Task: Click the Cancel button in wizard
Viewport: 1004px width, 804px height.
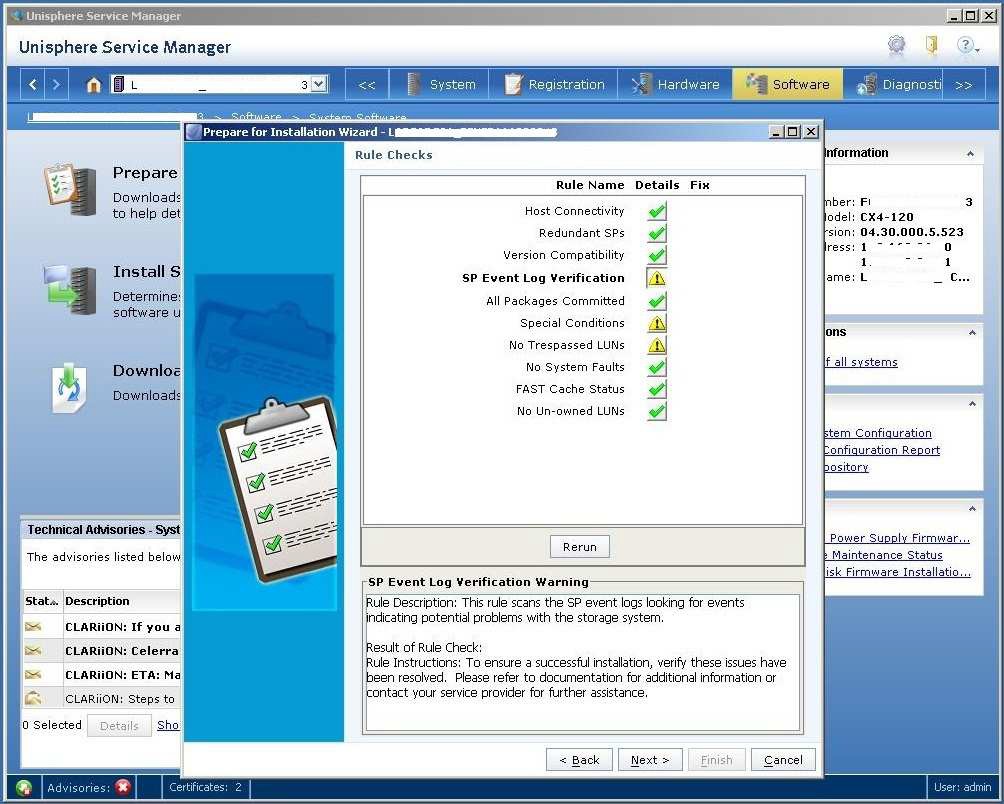Action: tap(783, 760)
